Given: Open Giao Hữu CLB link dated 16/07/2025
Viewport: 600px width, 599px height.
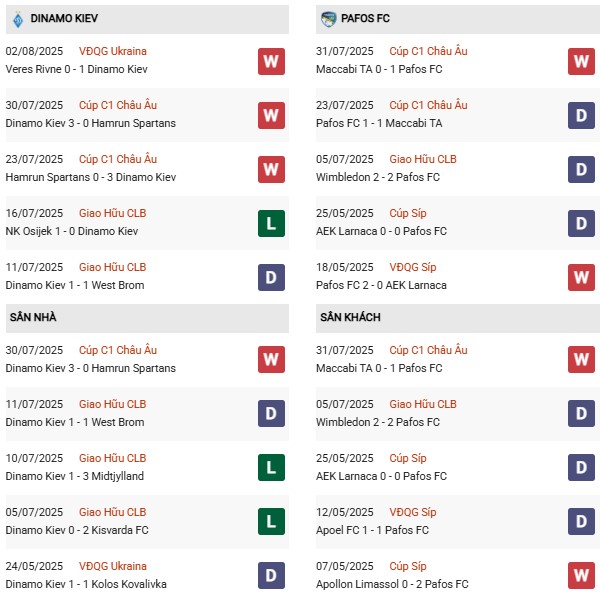Looking at the screenshot, I should (112, 213).
